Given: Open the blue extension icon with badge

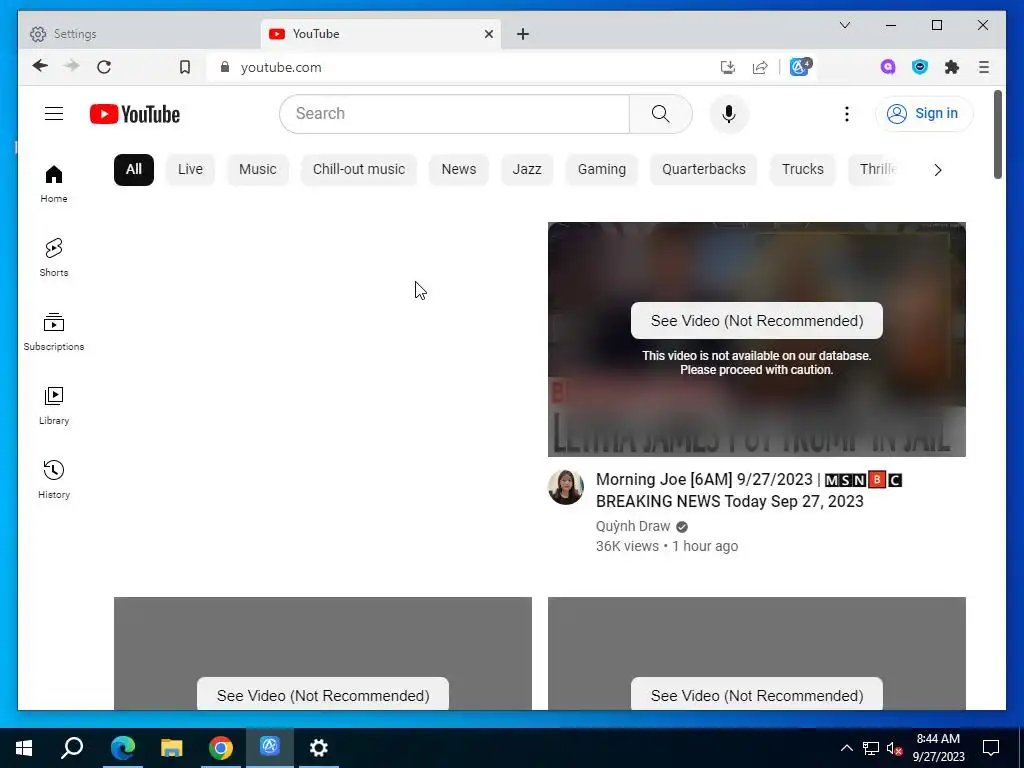Looking at the screenshot, I should (801, 67).
